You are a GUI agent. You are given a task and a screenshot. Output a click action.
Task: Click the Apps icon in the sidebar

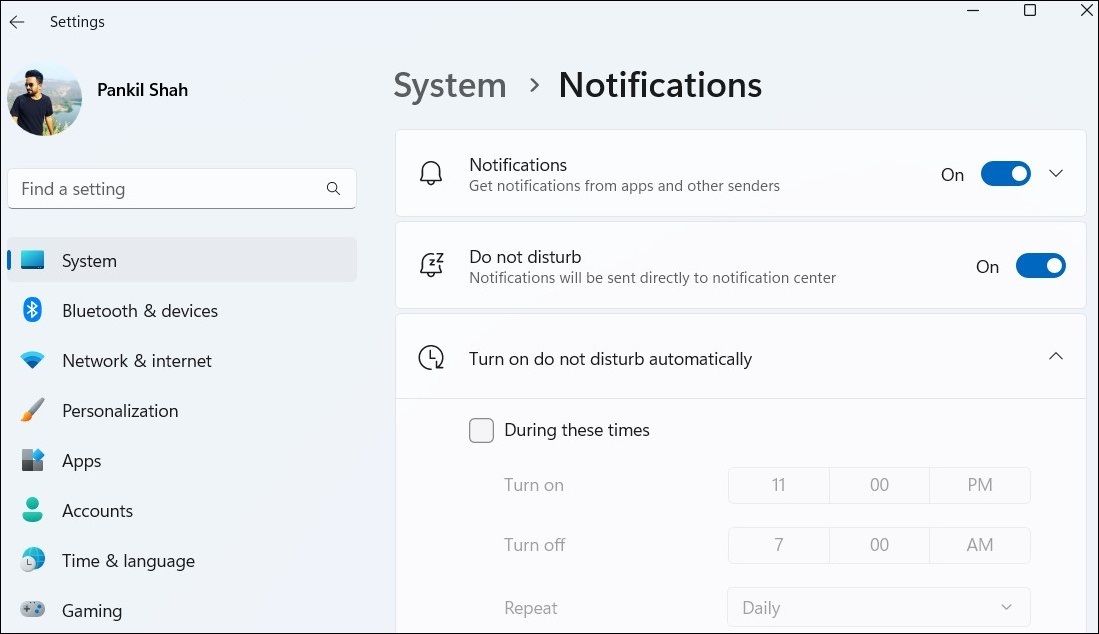pos(31,460)
